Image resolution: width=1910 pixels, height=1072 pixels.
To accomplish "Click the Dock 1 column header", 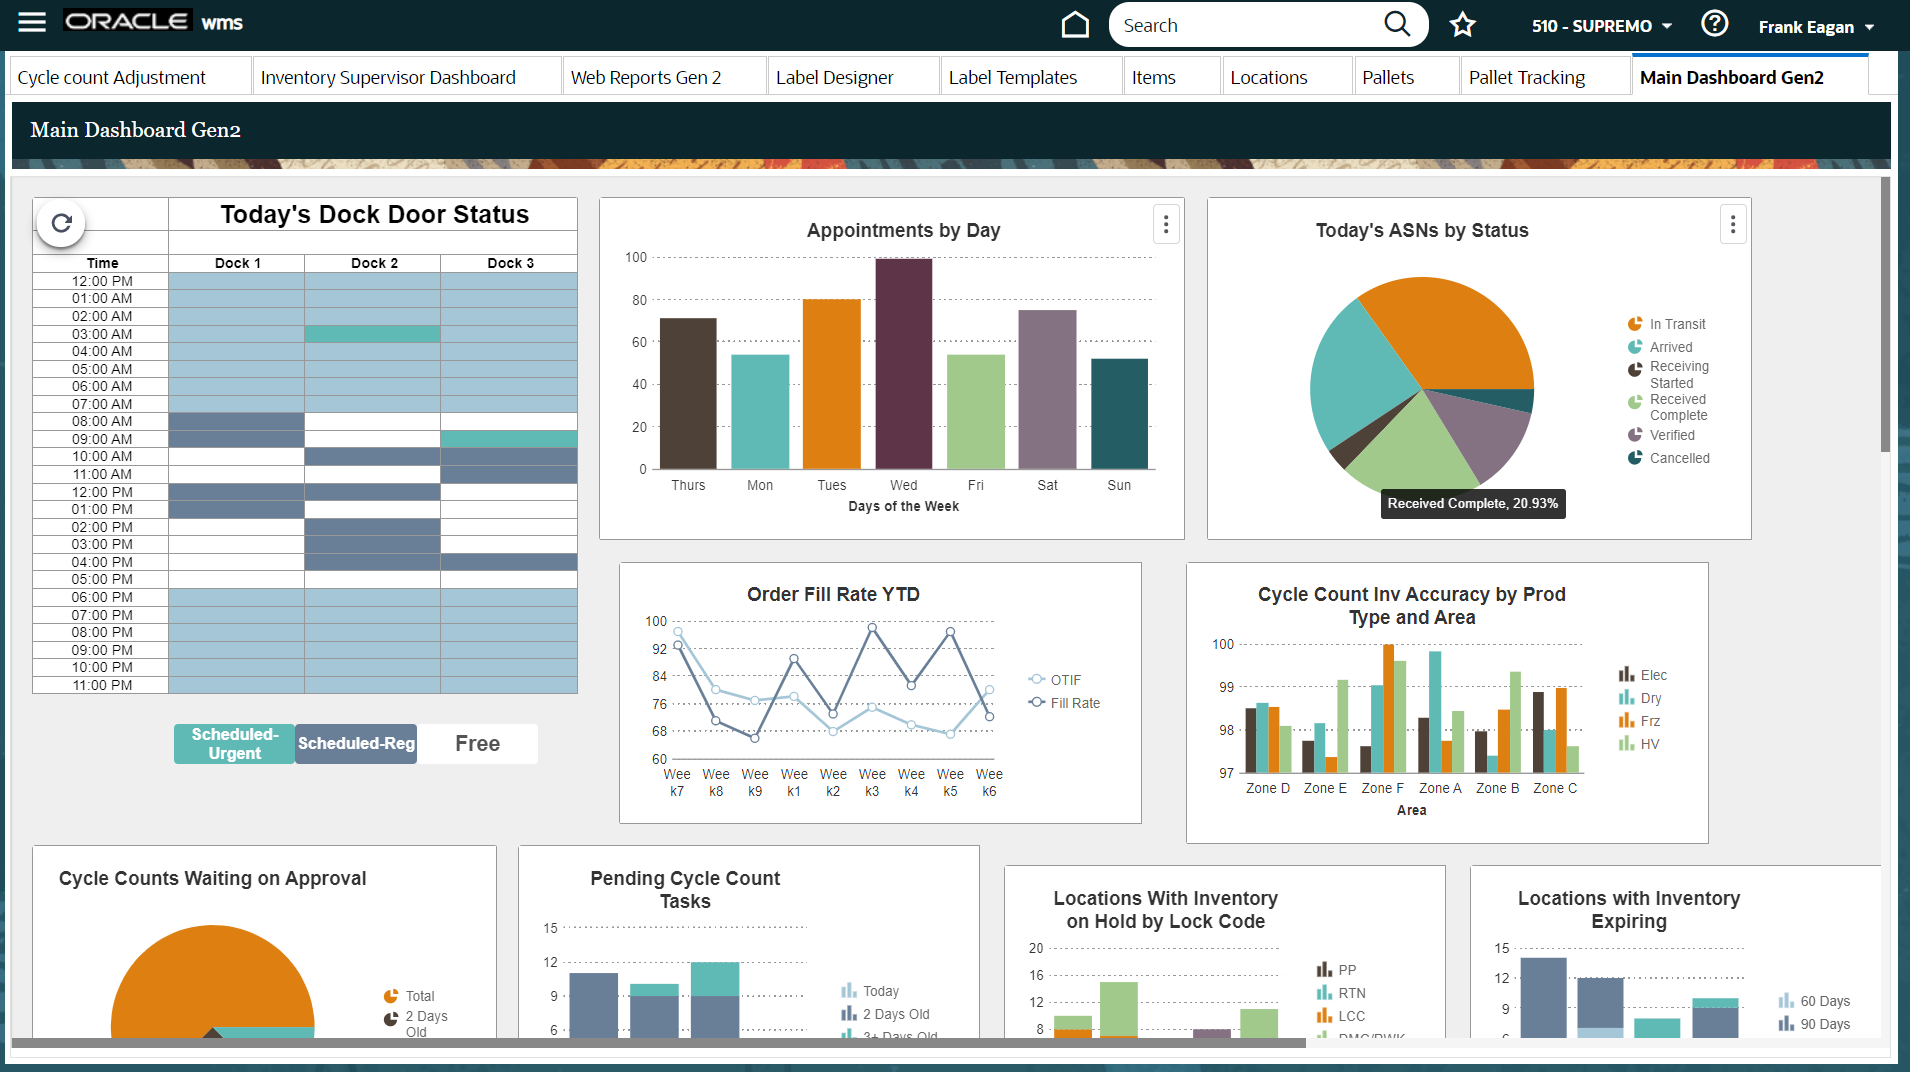I will click(x=237, y=263).
